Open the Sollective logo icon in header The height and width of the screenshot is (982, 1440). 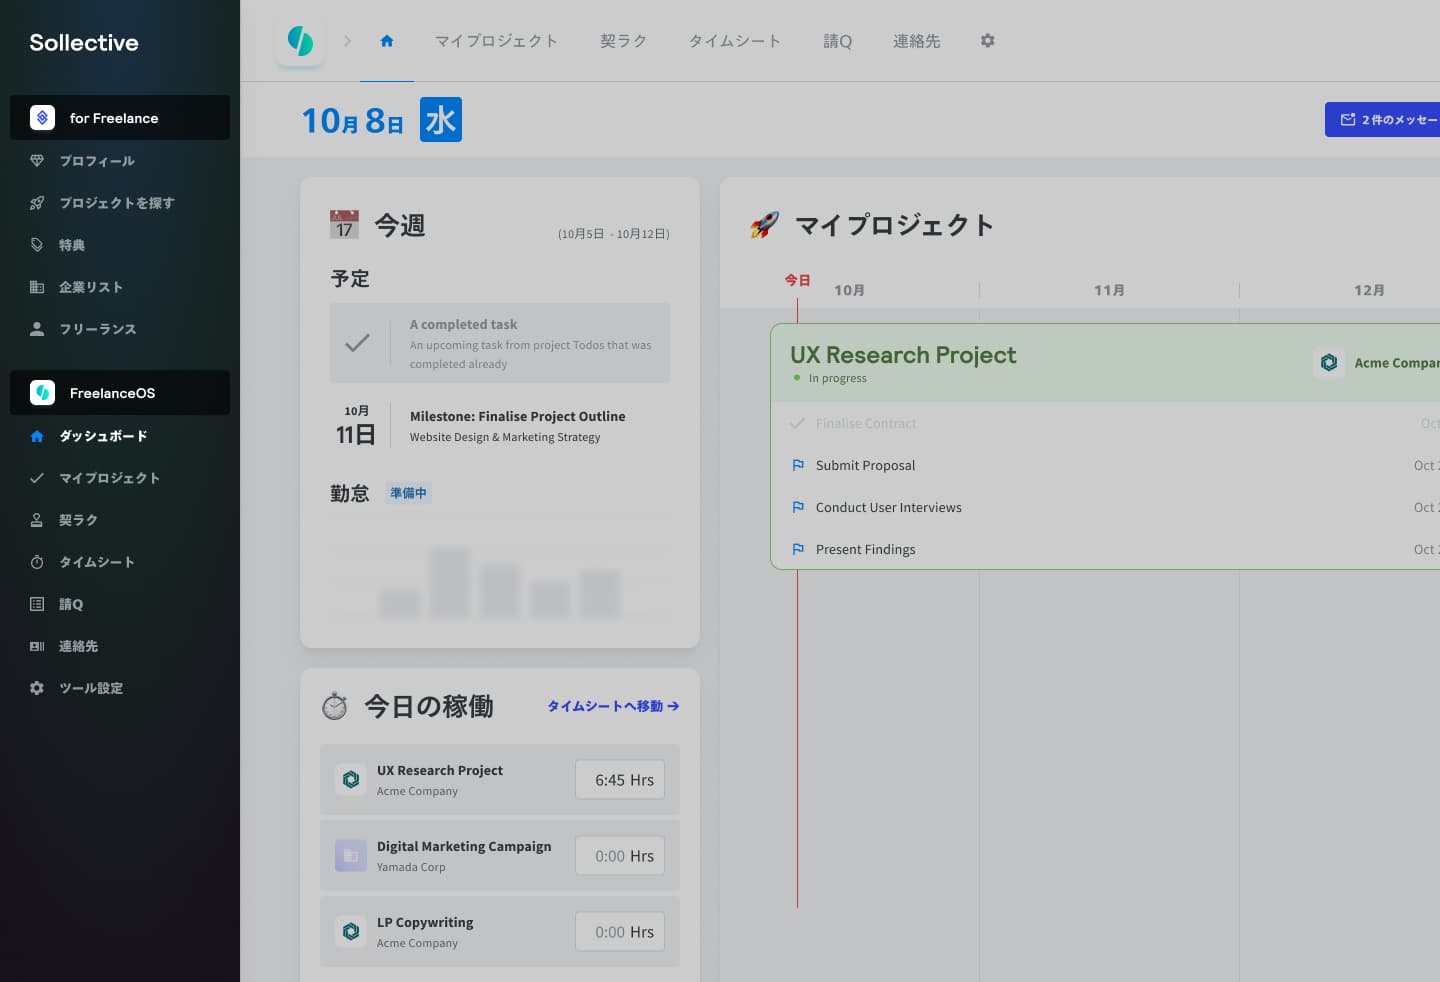click(x=299, y=42)
